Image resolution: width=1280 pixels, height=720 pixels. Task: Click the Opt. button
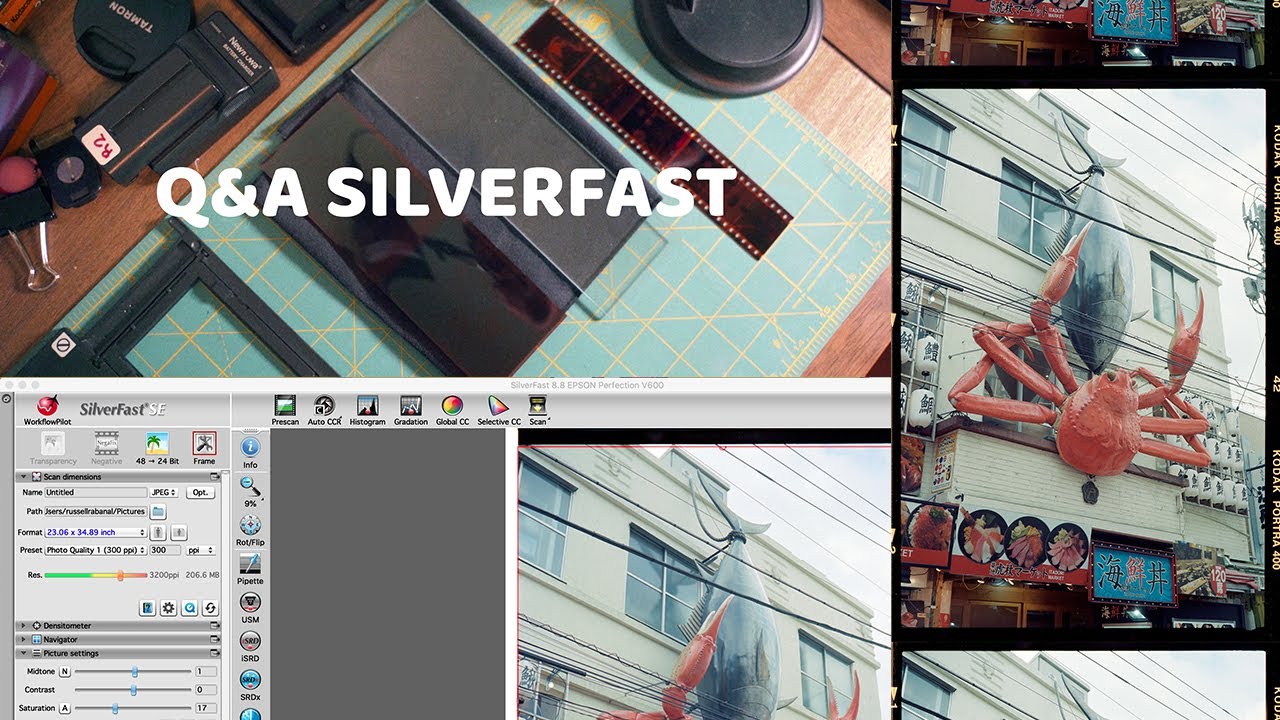(200, 492)
